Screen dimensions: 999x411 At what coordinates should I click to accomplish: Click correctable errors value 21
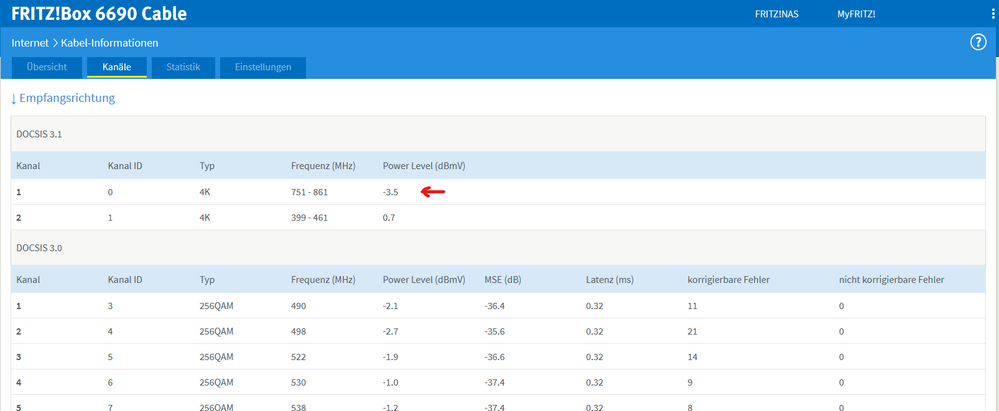click(692, 331)
